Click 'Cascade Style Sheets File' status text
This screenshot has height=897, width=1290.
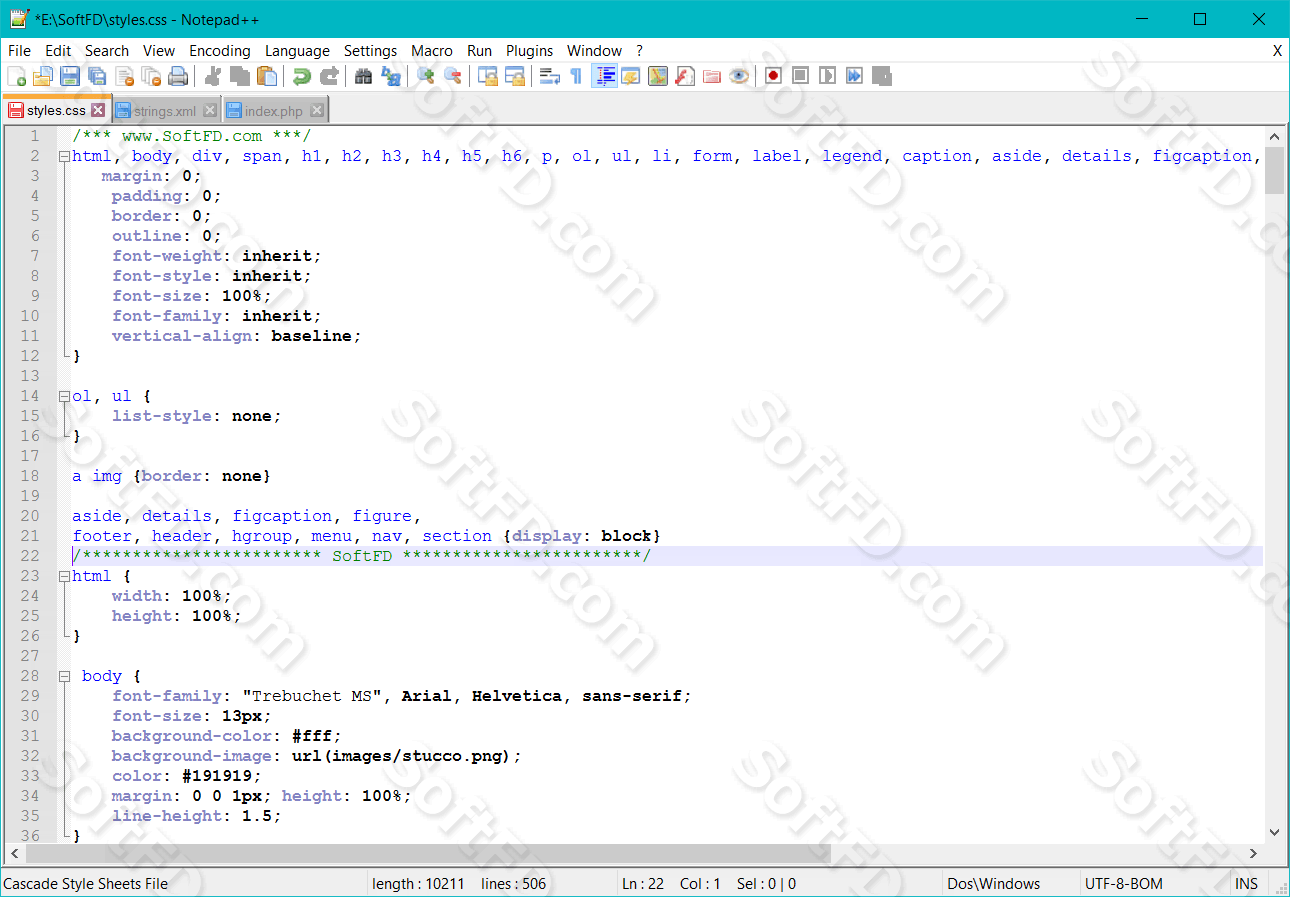click(86, 884)
